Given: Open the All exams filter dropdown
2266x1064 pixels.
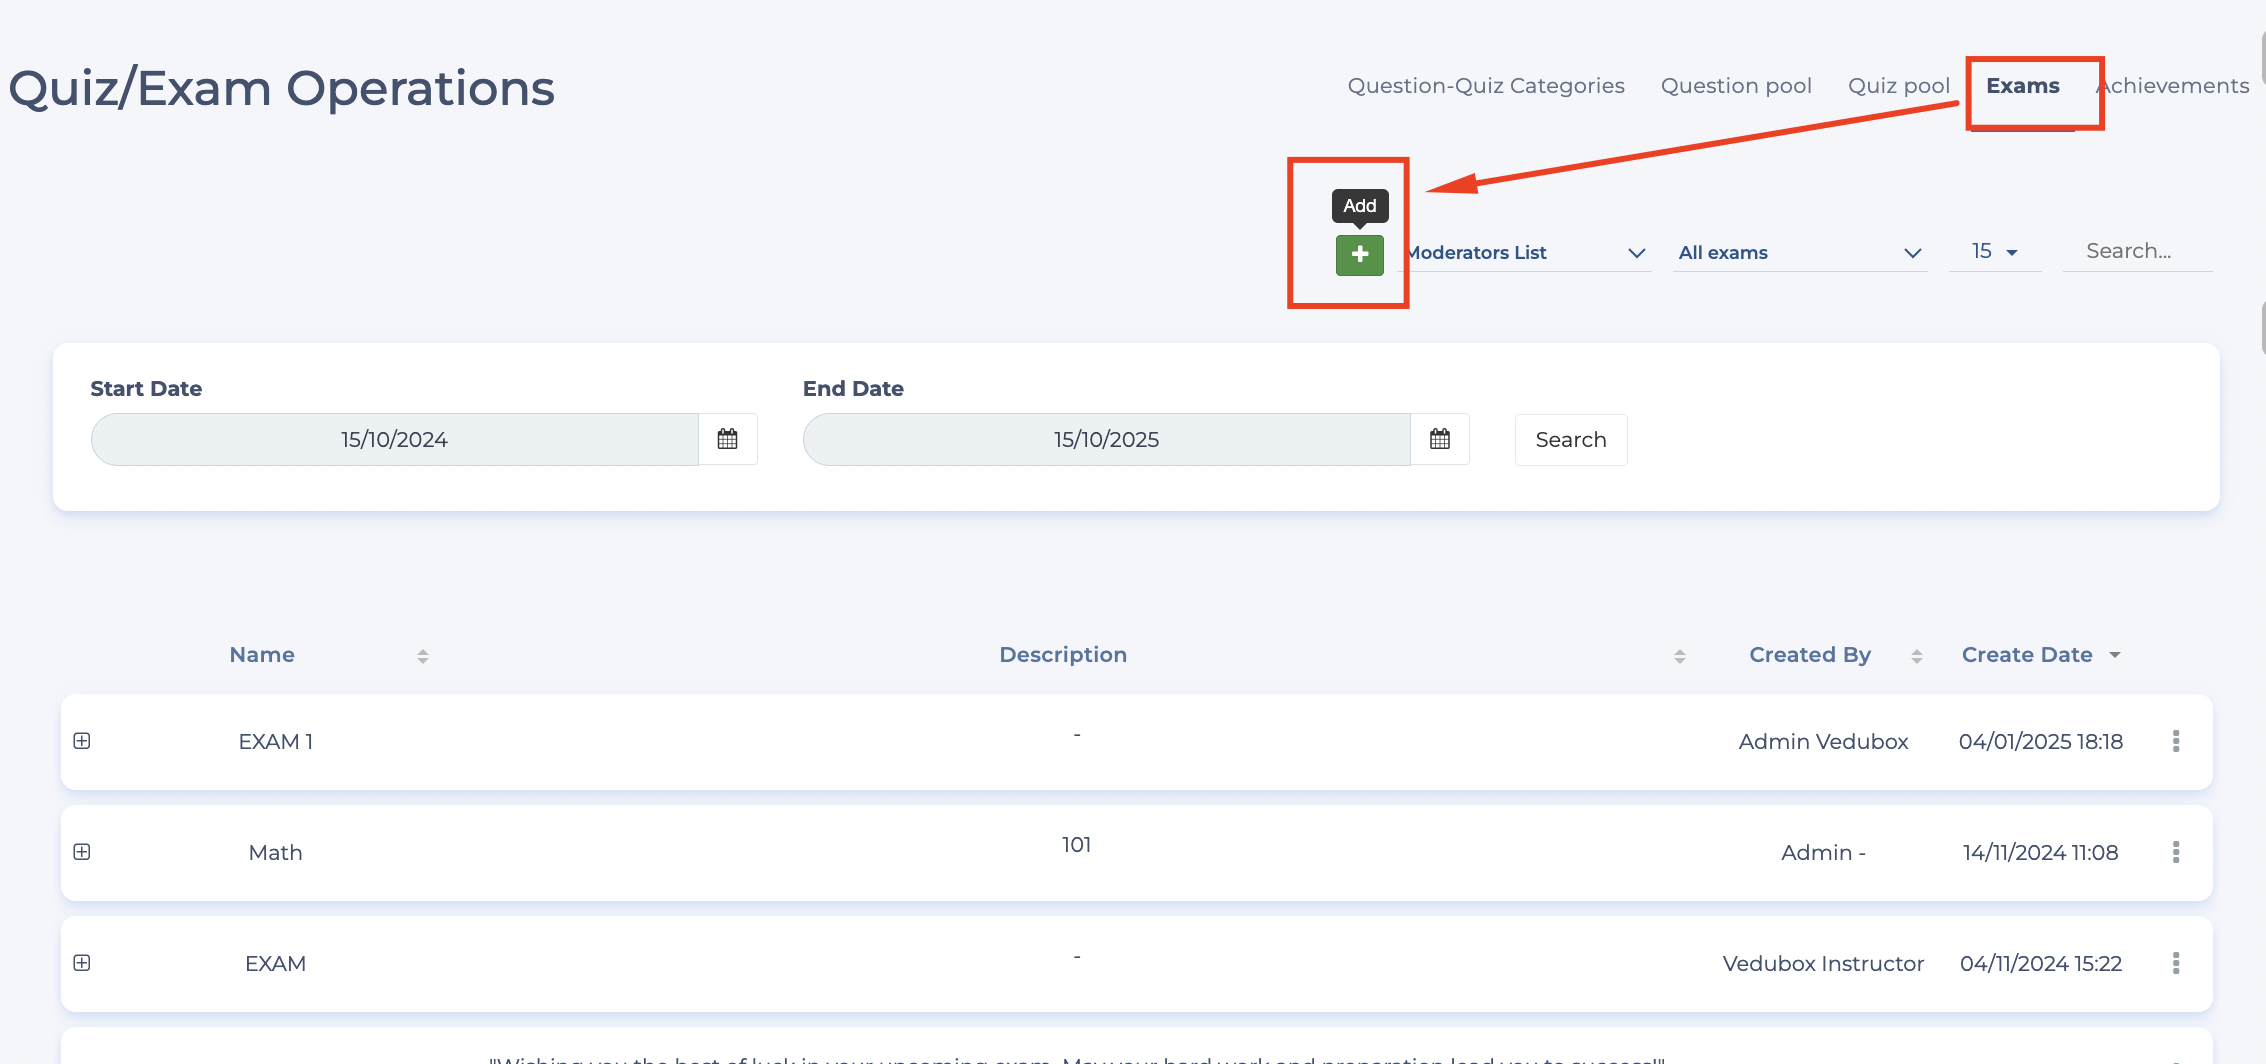Looking at the screenshot, I should click(x=1799, y=253).
